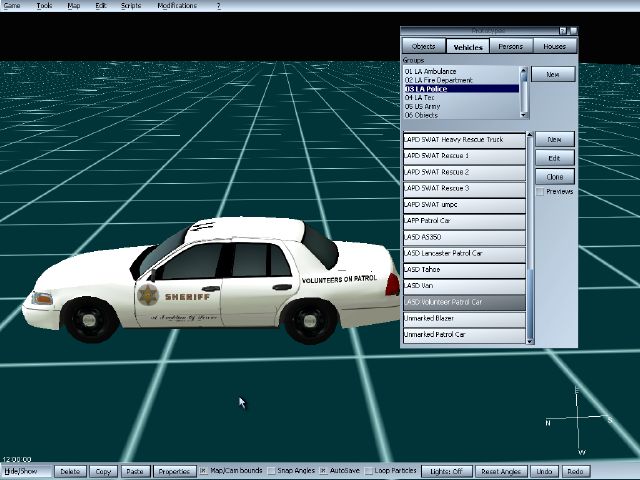Toggle the Preview checkbox
The height and width of the screenshot is (480, 640).
[540, 192]
